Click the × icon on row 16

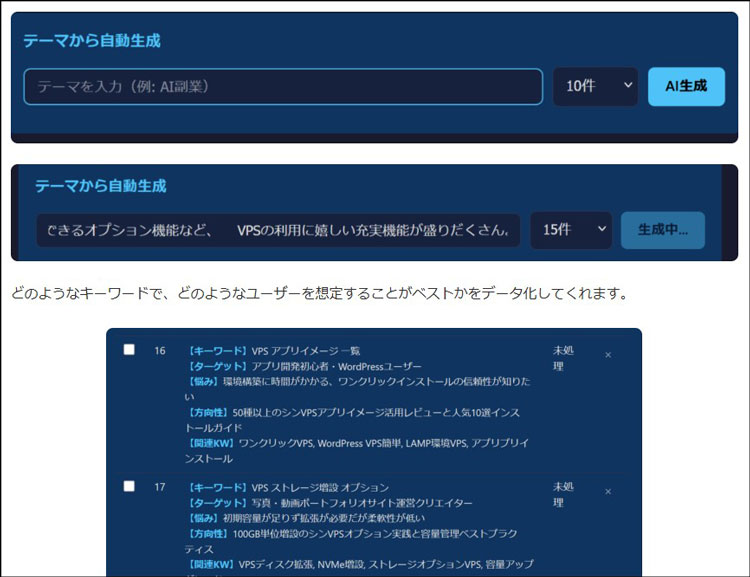608,355
